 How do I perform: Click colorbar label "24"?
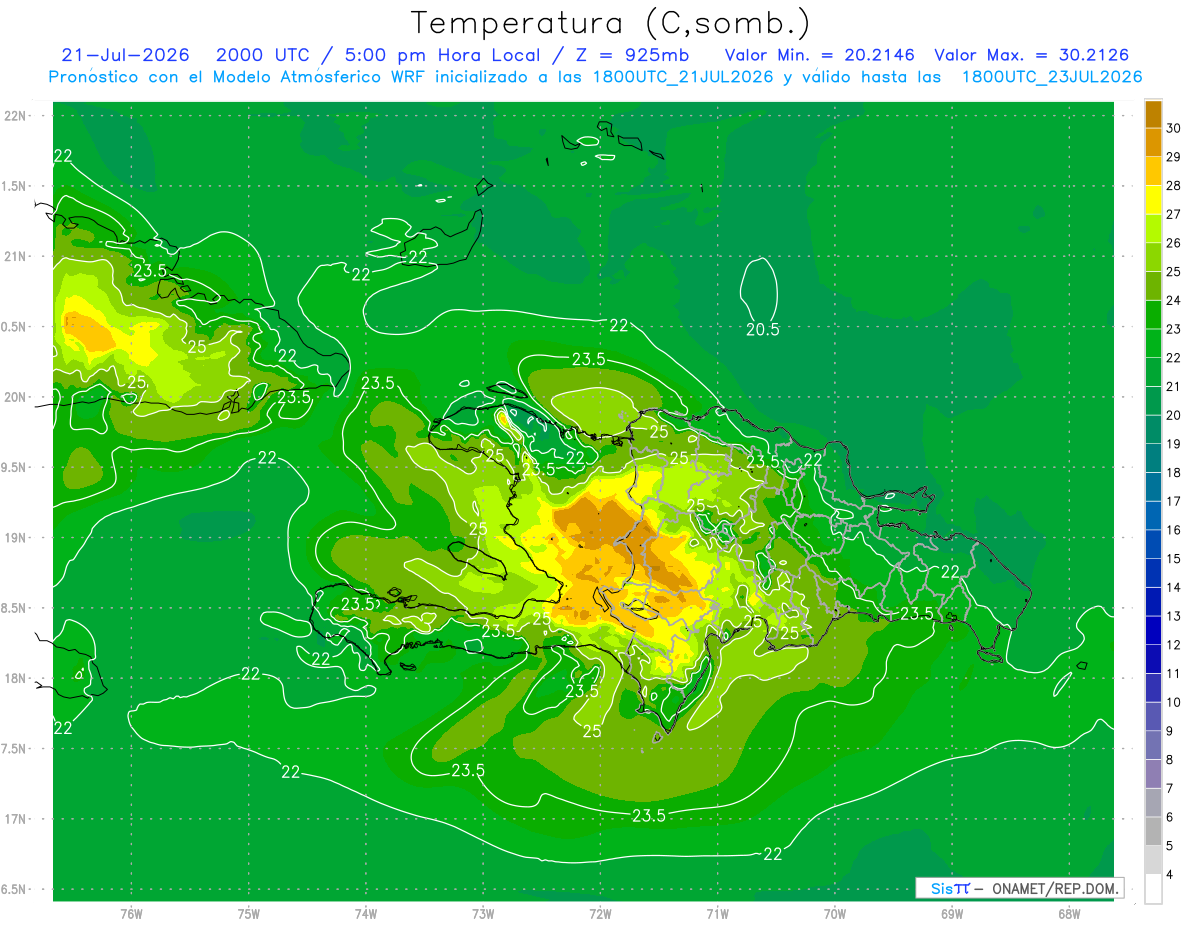pyautogui.click(x=1174, y=300)
